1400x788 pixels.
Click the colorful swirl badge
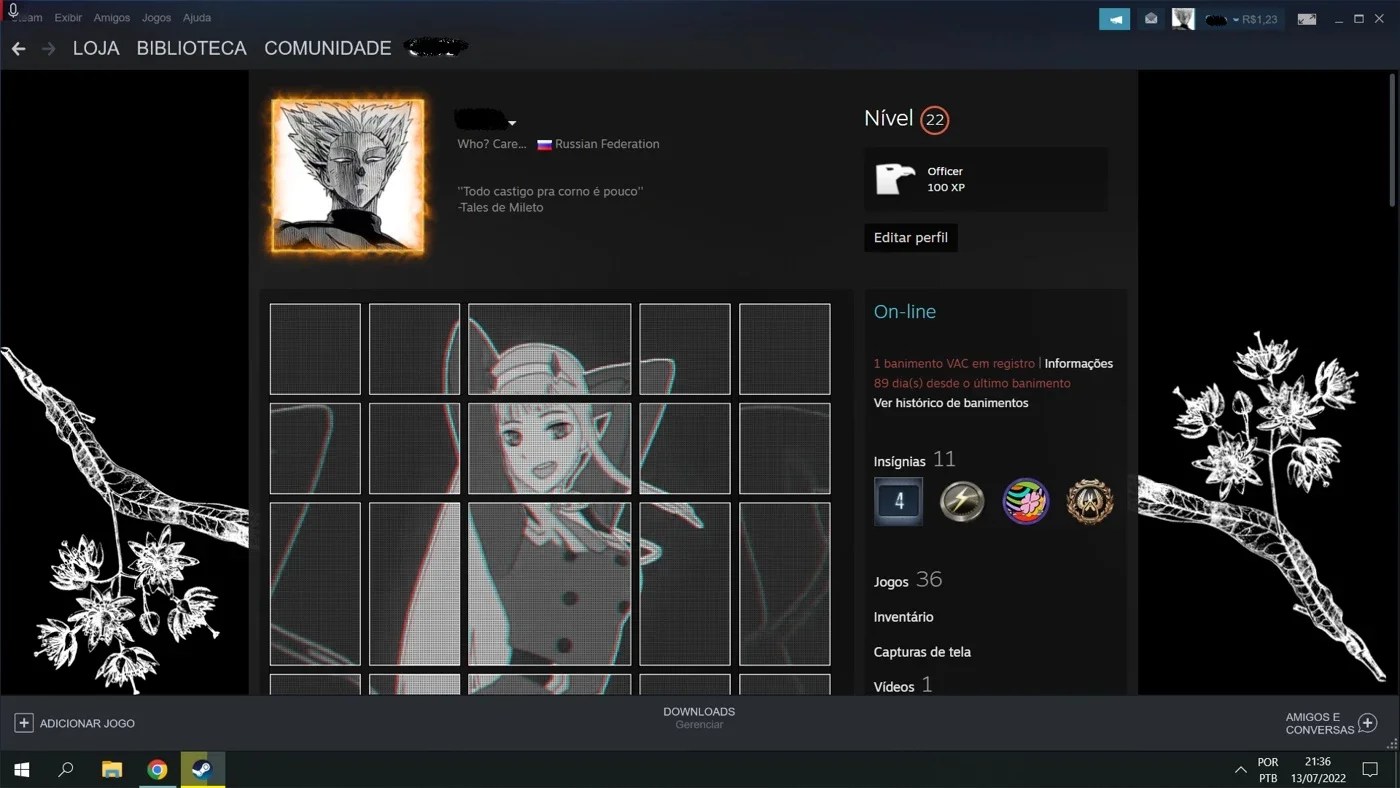point(1026,502)
